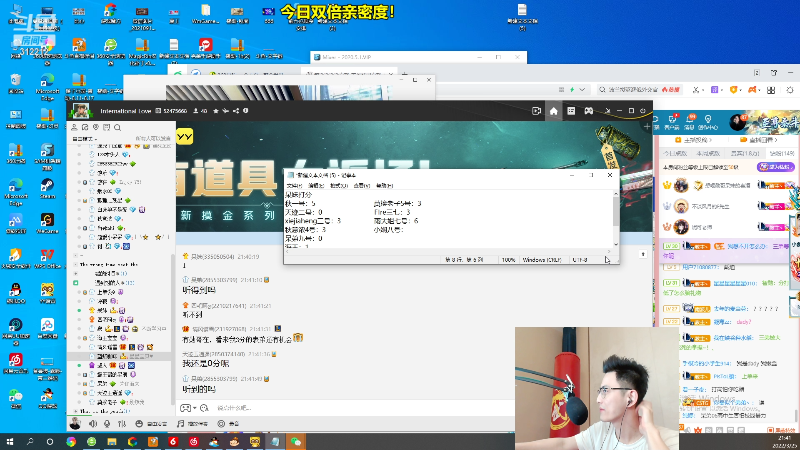Viewport: 800px width, 450px height.
Task: Click the plus icon at banner top-right
Action: (x=647, y=126)
